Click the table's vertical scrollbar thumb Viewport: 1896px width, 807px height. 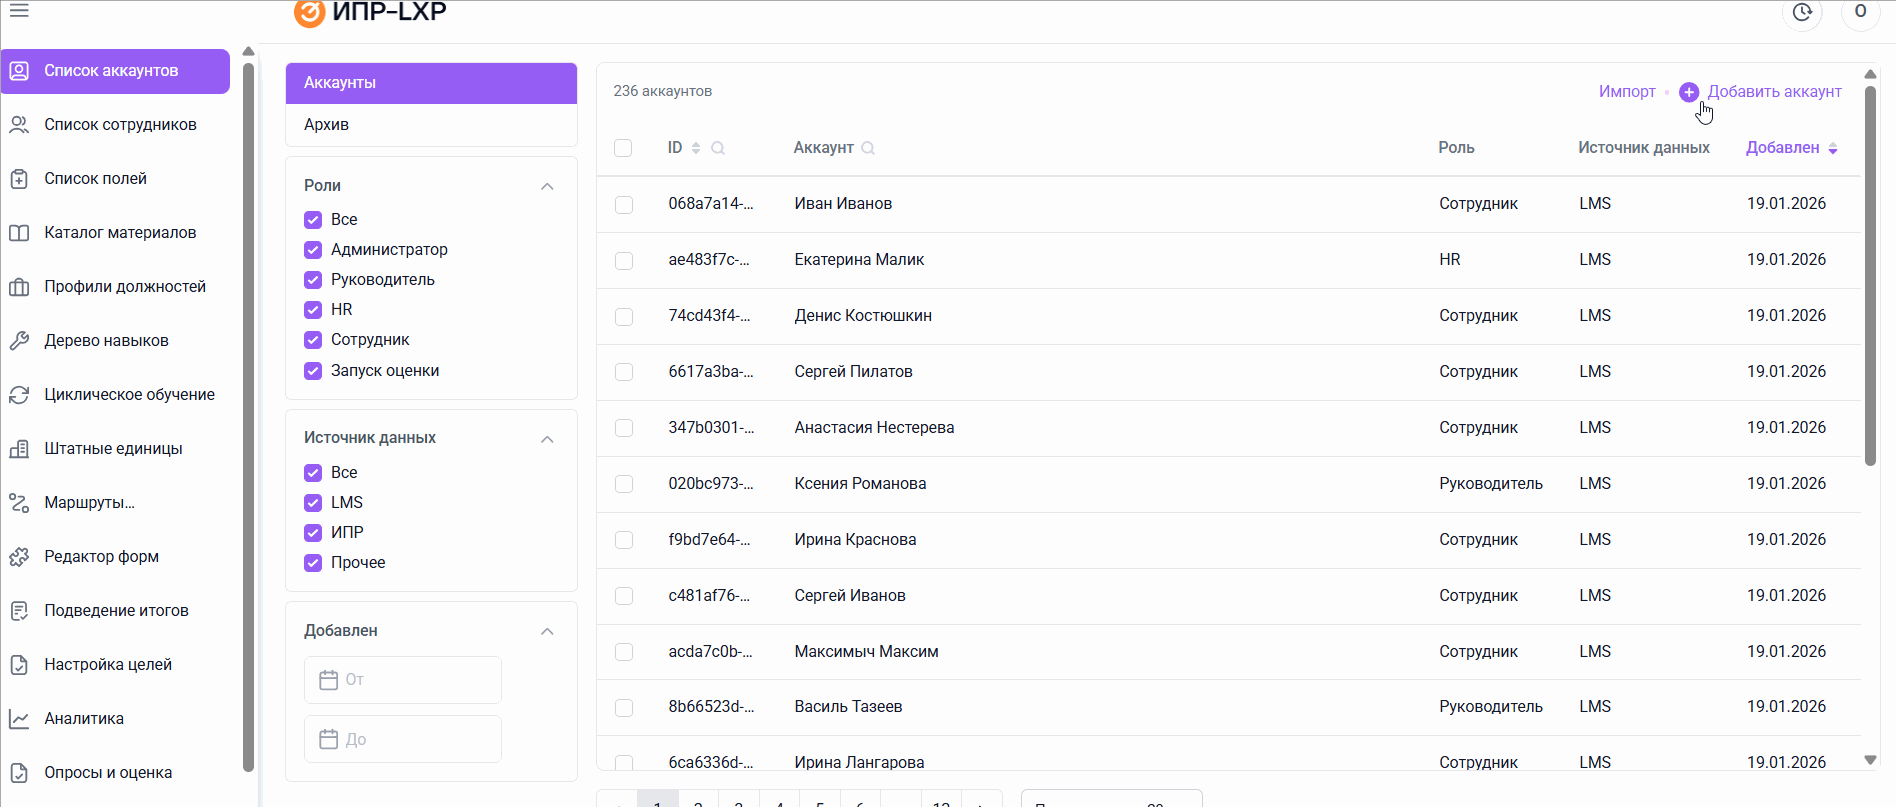(x=1870, y=270)
